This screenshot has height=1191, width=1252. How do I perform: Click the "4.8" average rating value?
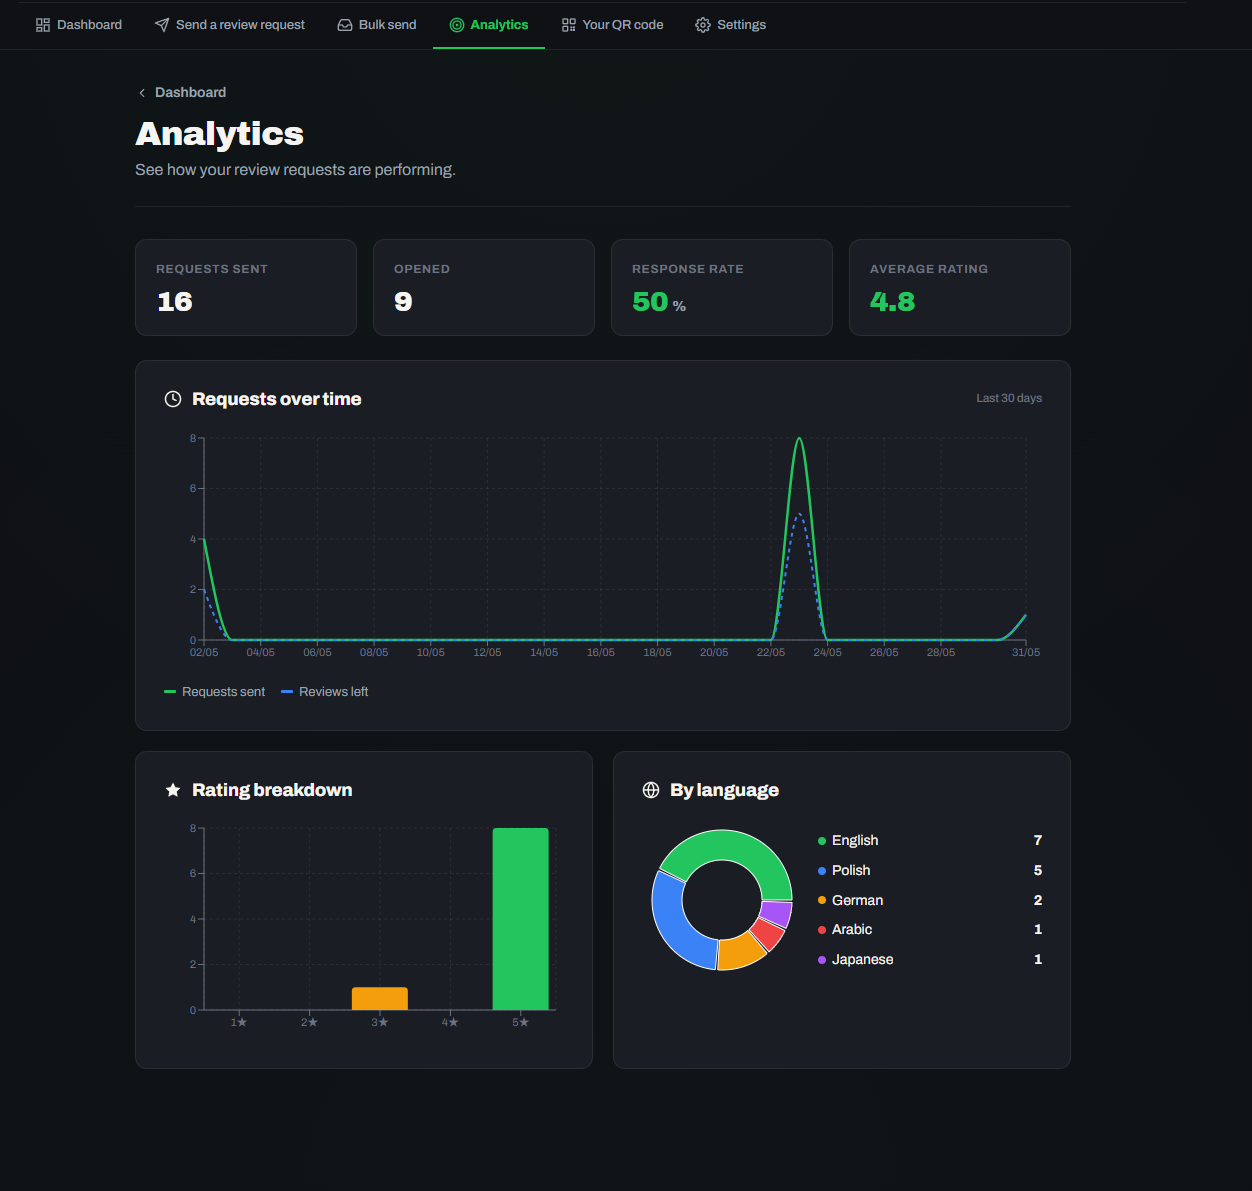892,302
